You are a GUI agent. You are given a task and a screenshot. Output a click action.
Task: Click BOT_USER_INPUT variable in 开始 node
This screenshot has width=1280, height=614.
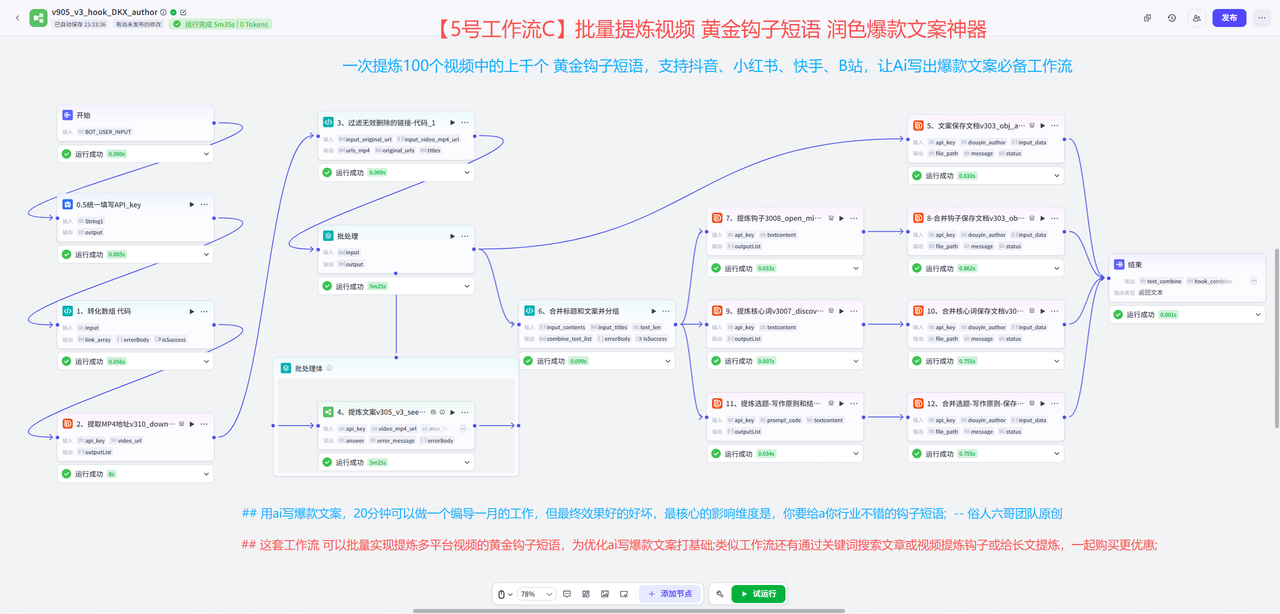tap(105, 132)
